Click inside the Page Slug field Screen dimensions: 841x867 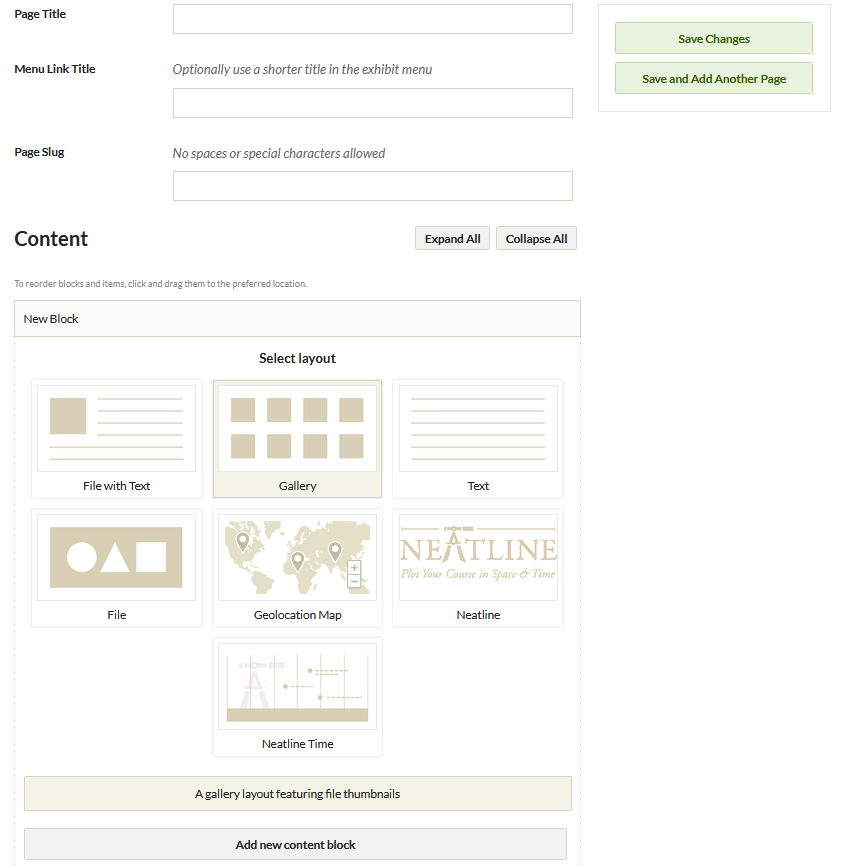tap(372, 185)
